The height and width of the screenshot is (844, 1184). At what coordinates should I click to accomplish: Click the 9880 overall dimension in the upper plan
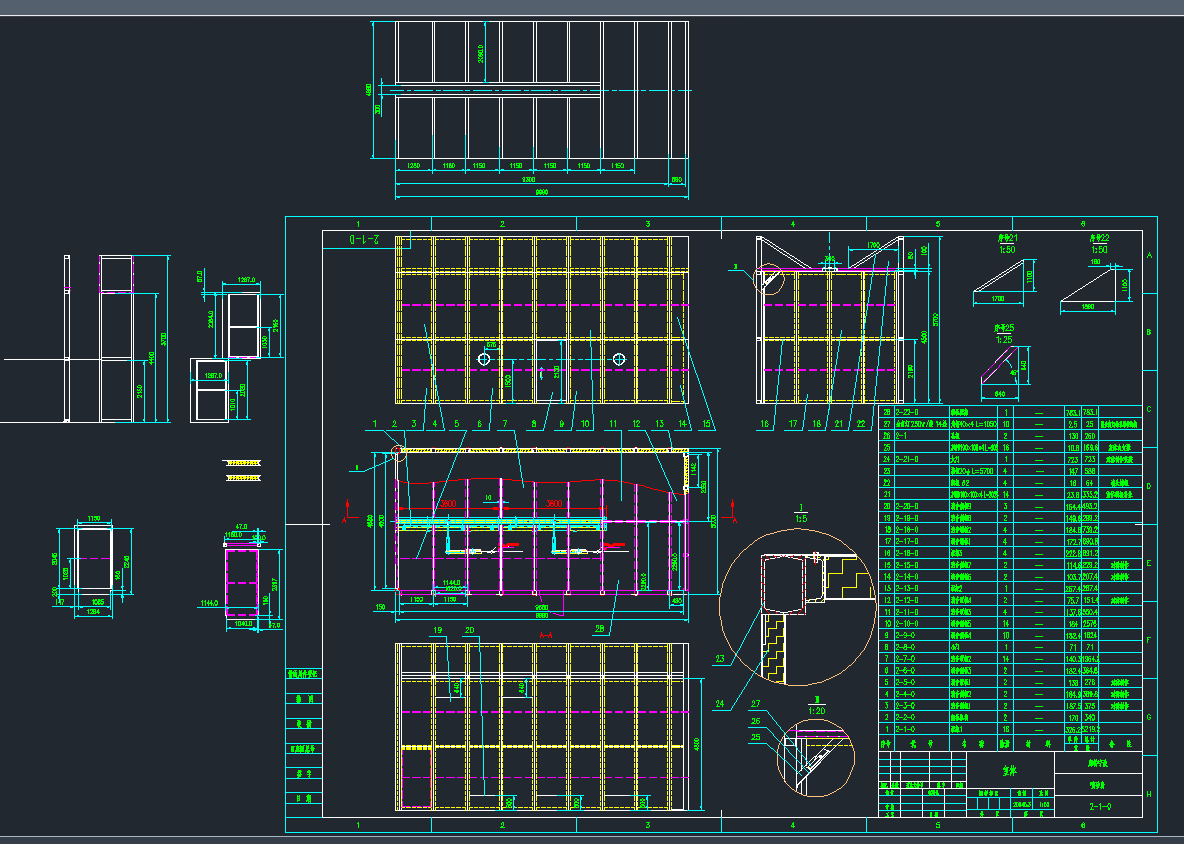[x=542, y=192]
